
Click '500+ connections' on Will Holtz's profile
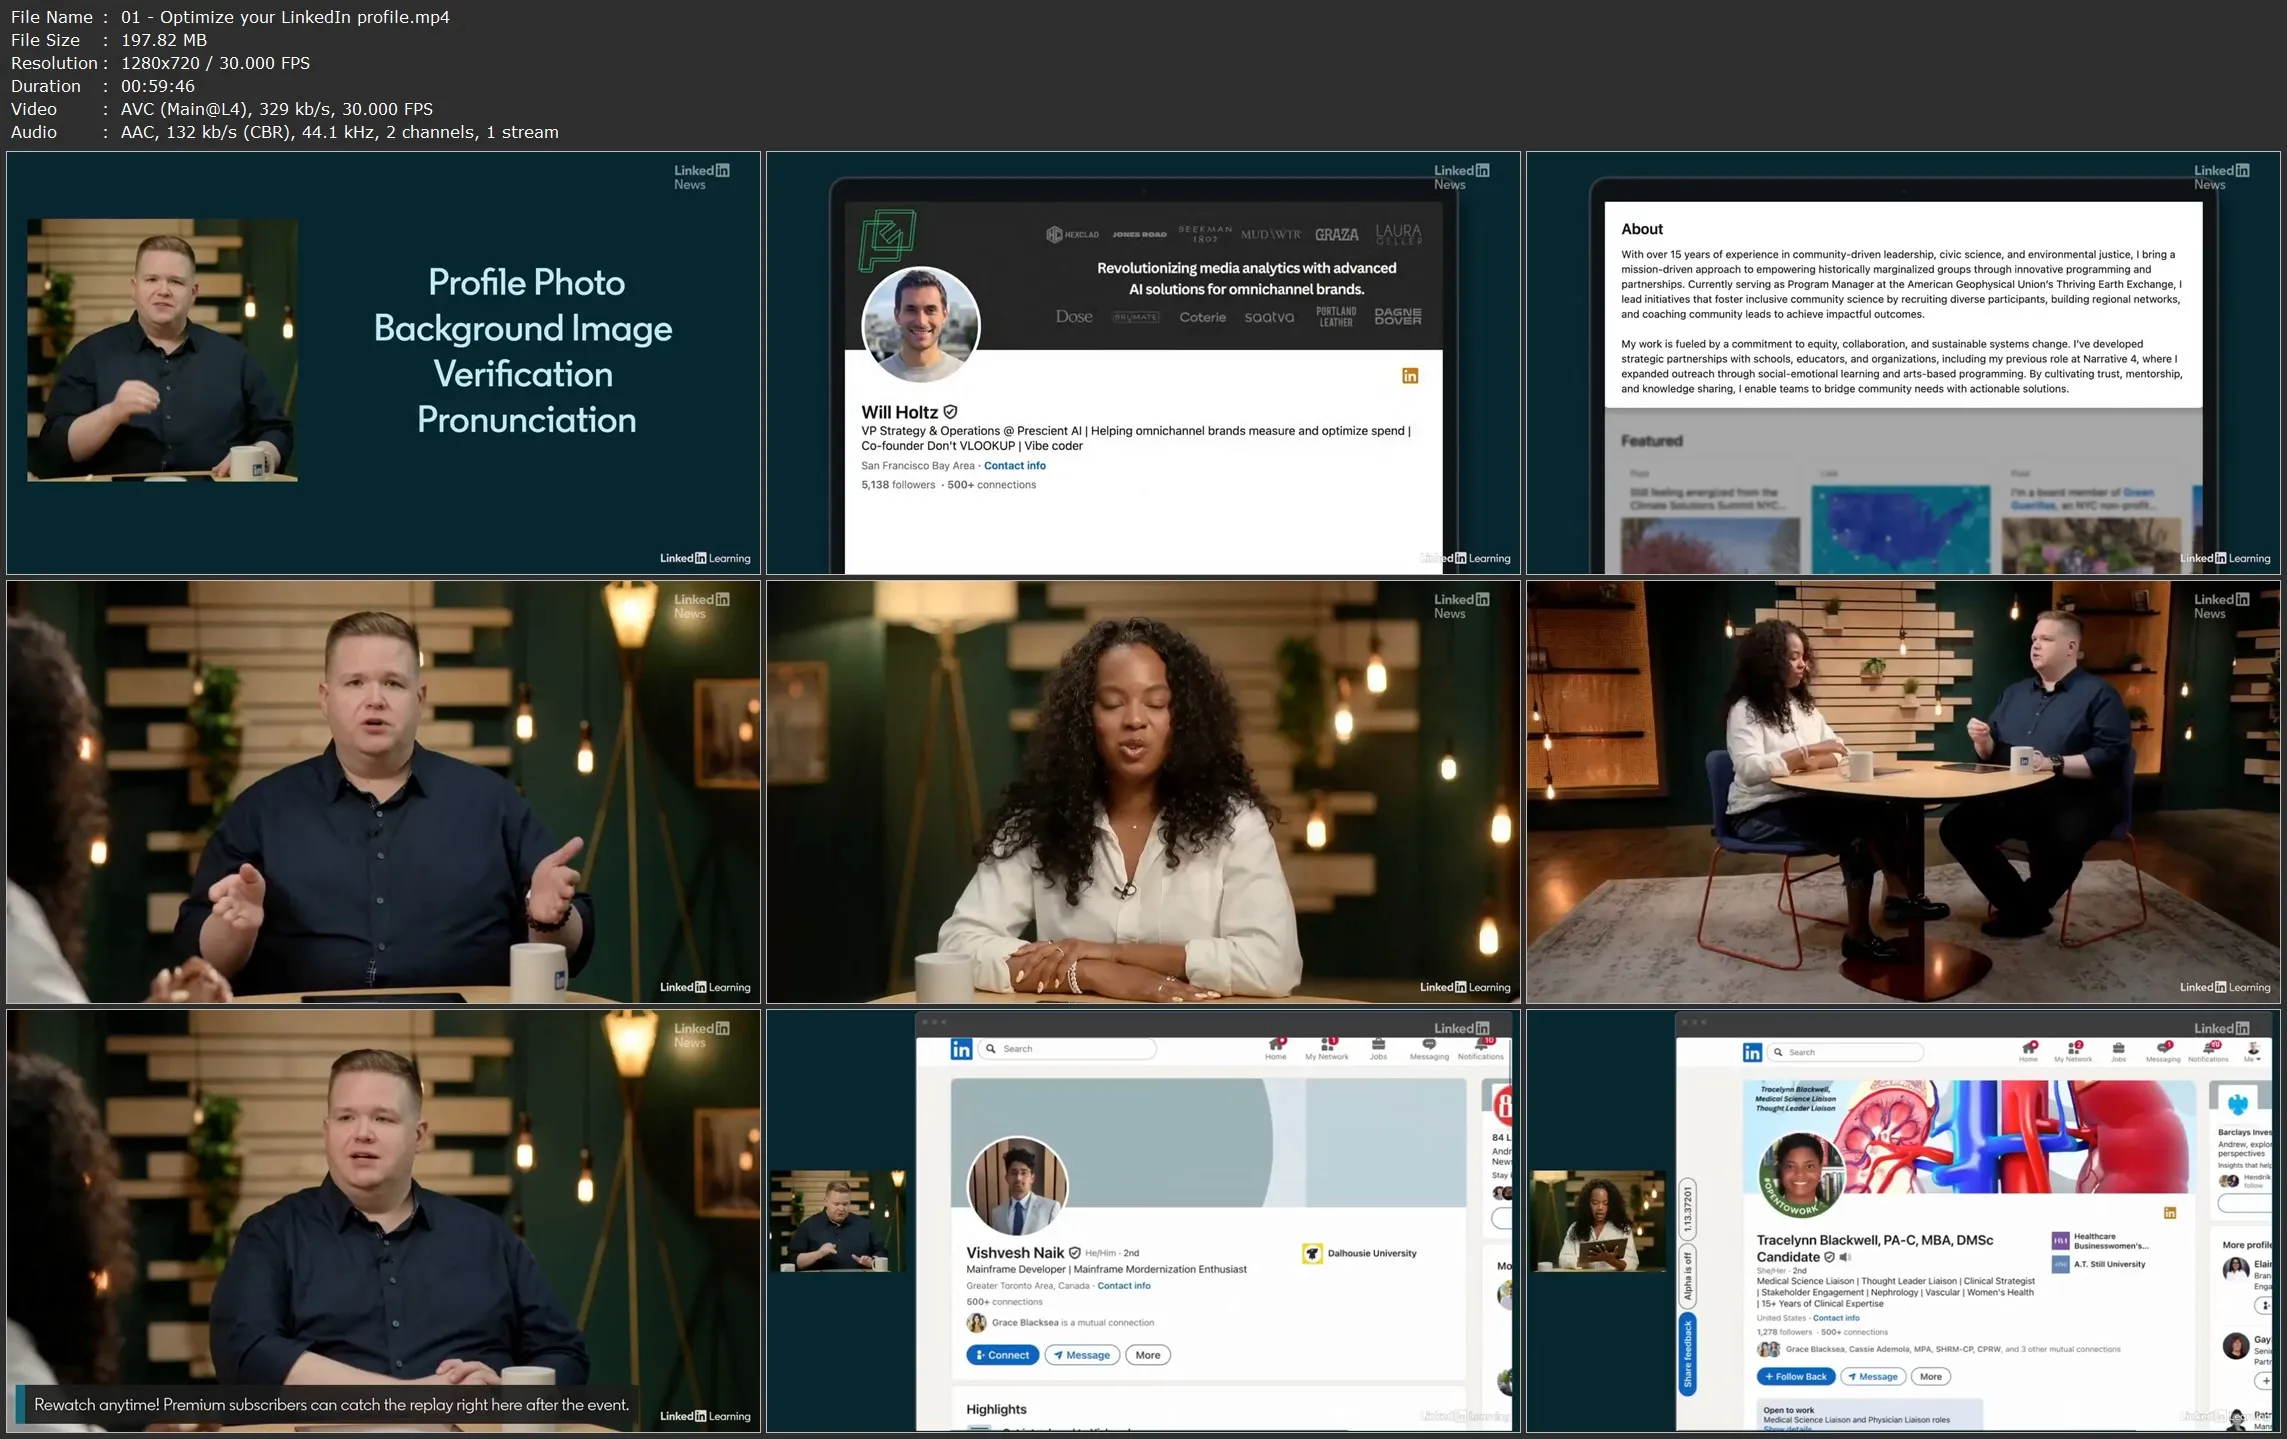pos(991,485)
